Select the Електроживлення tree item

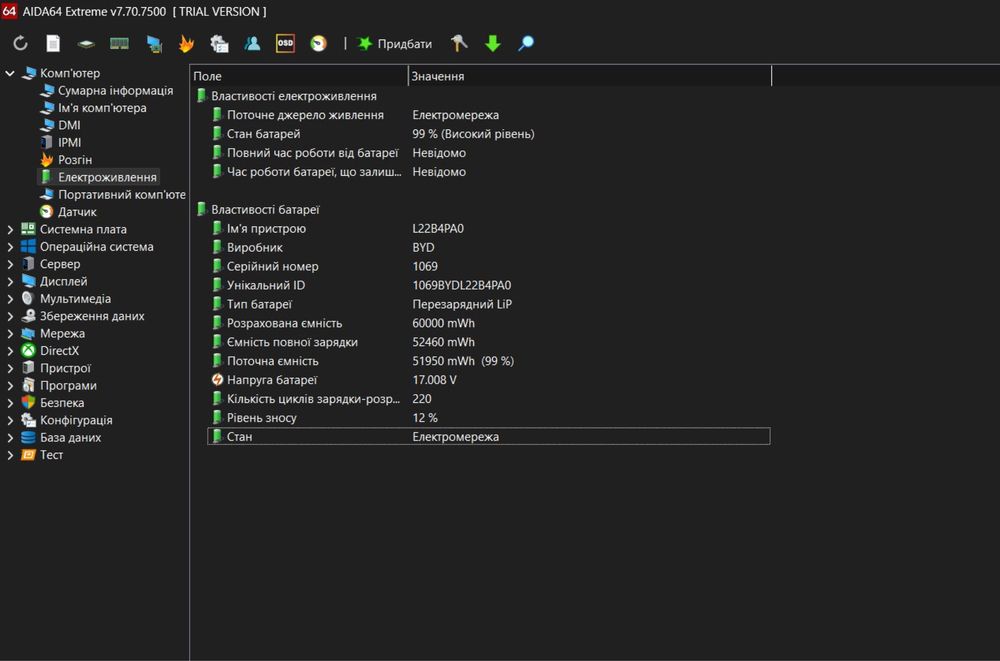click(107, 177)
